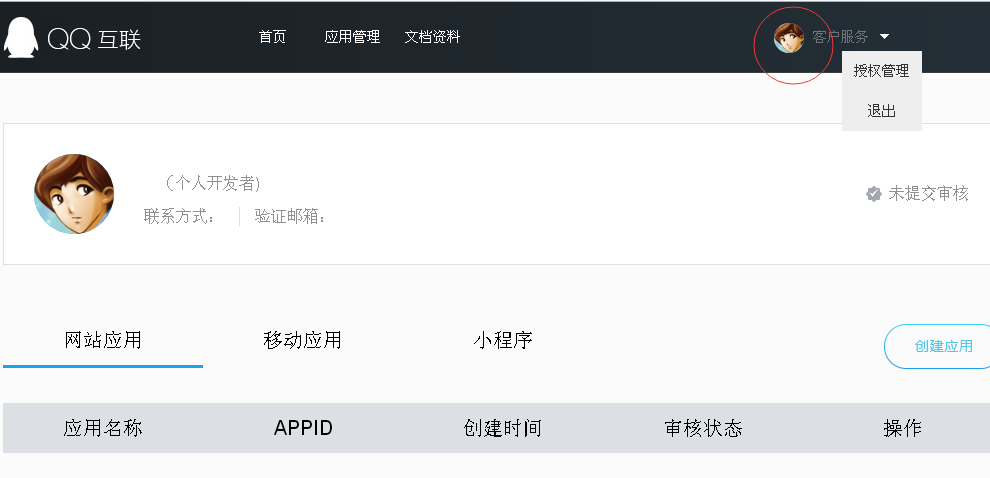Select 授权管理 from the dropdown menu
The width and height of the screenshot is (990, 478).
[881, 71]
